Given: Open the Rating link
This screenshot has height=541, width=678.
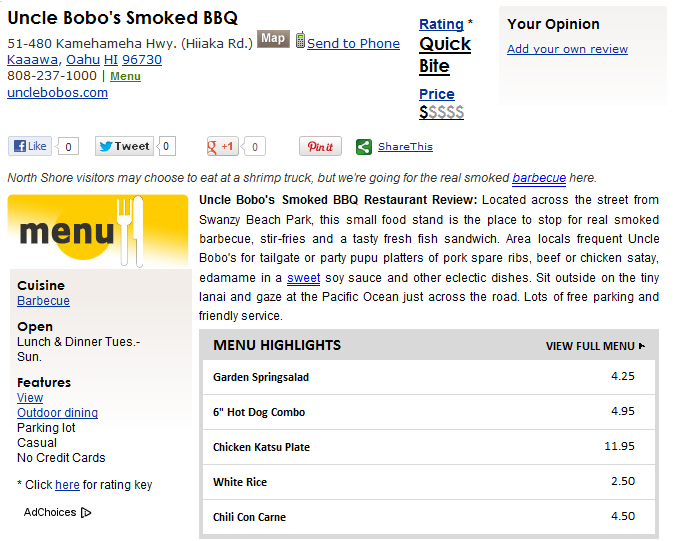Looking at the screenshot, I should 441,24.
